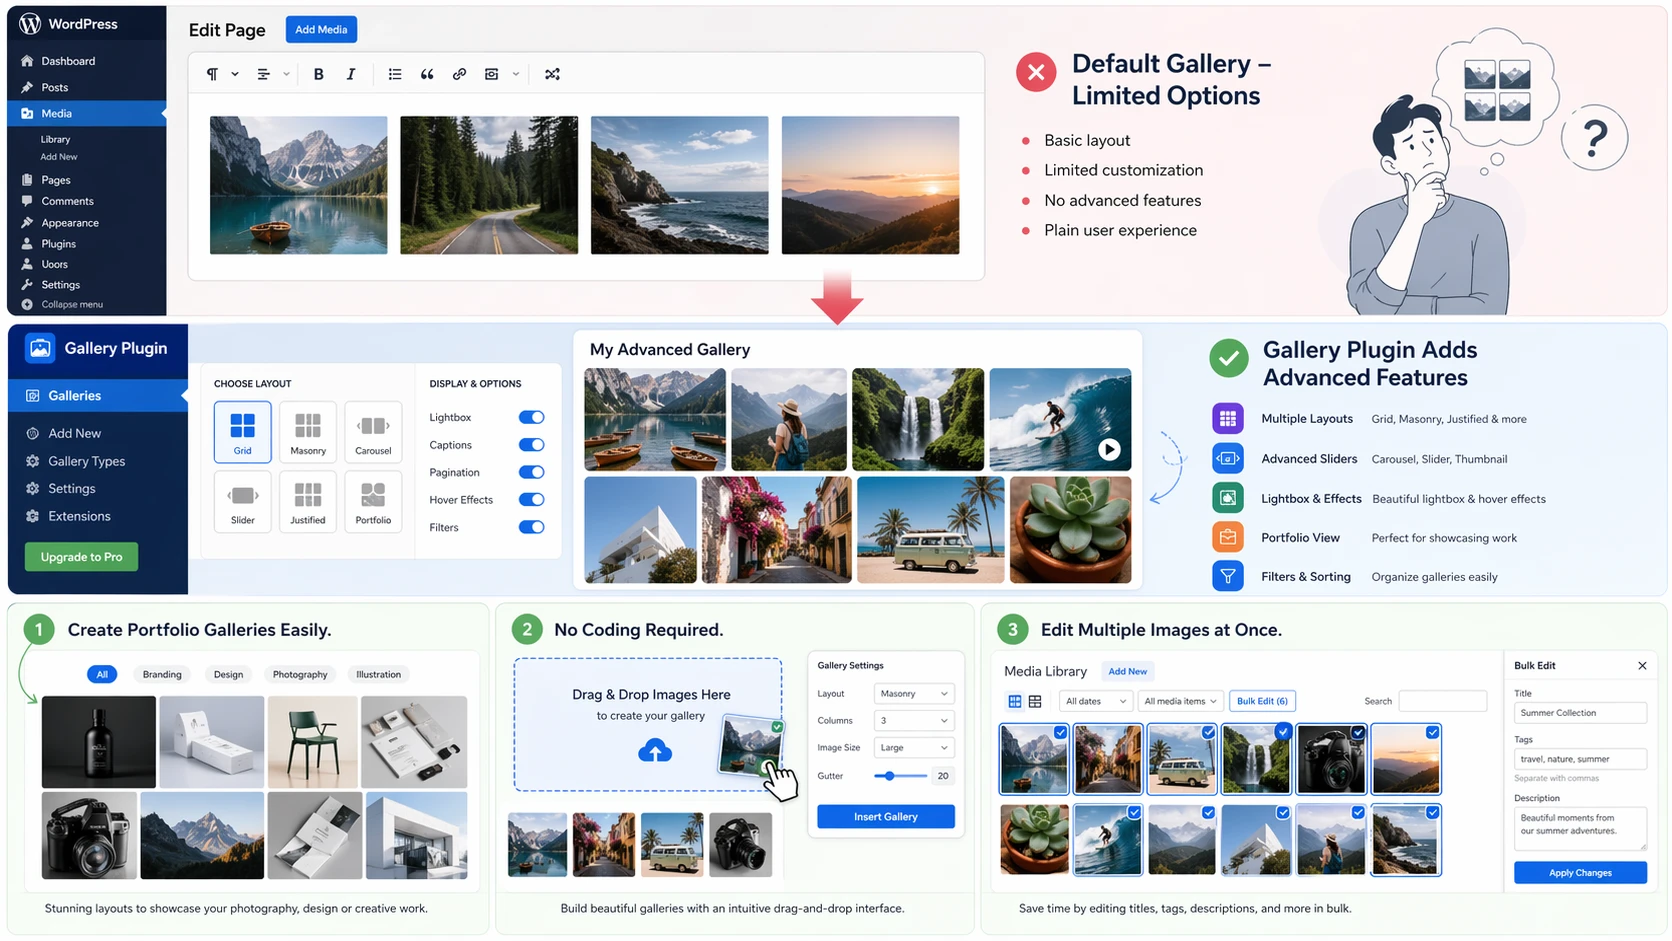Select the Portfolio layout icon
This screenshot has height=941, width=1672.
(x=373, y=495)
